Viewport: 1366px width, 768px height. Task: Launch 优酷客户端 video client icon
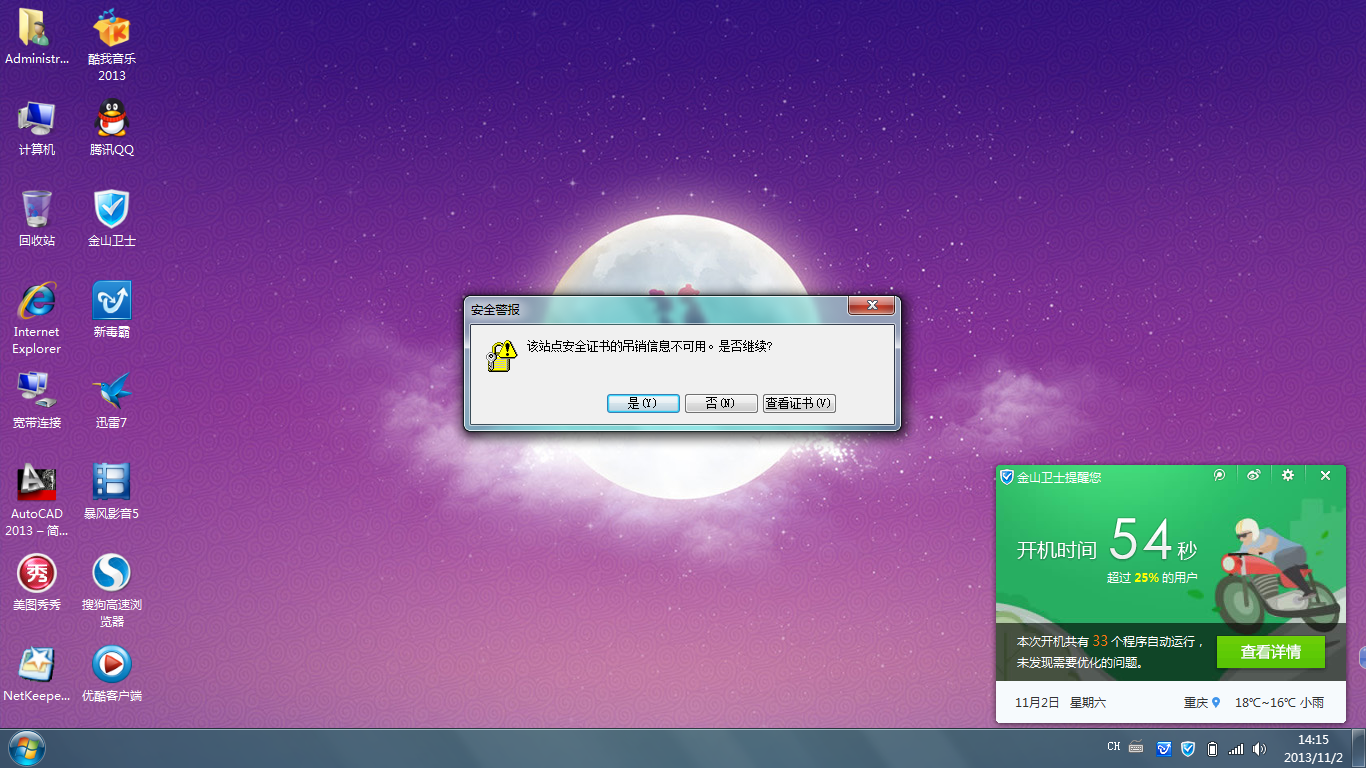pyautogui.click(x=112, y=664)
